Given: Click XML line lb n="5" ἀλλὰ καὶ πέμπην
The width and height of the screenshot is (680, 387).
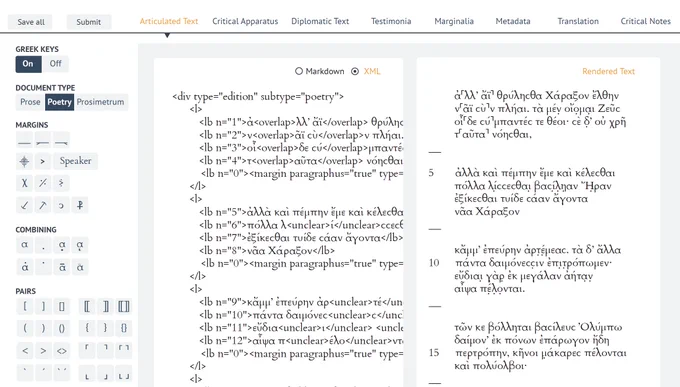Looking at the screenshot, I should coord(301,212).
